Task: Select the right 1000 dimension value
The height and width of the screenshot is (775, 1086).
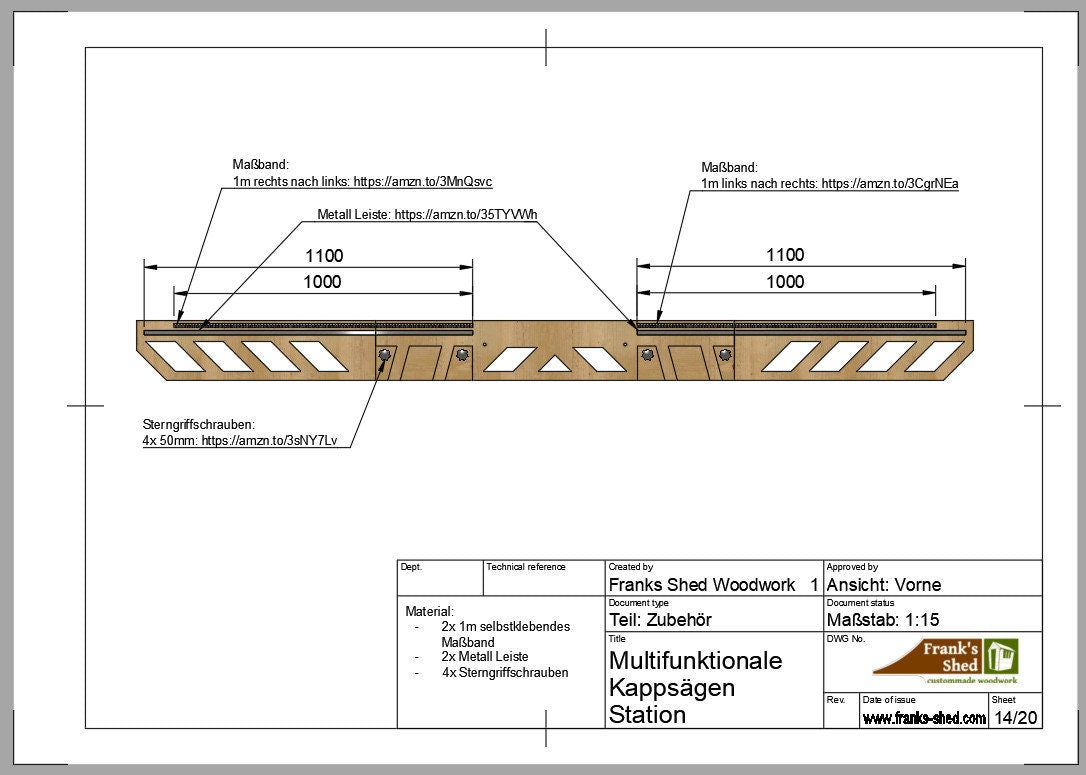Action: click(x=785, y=282)
